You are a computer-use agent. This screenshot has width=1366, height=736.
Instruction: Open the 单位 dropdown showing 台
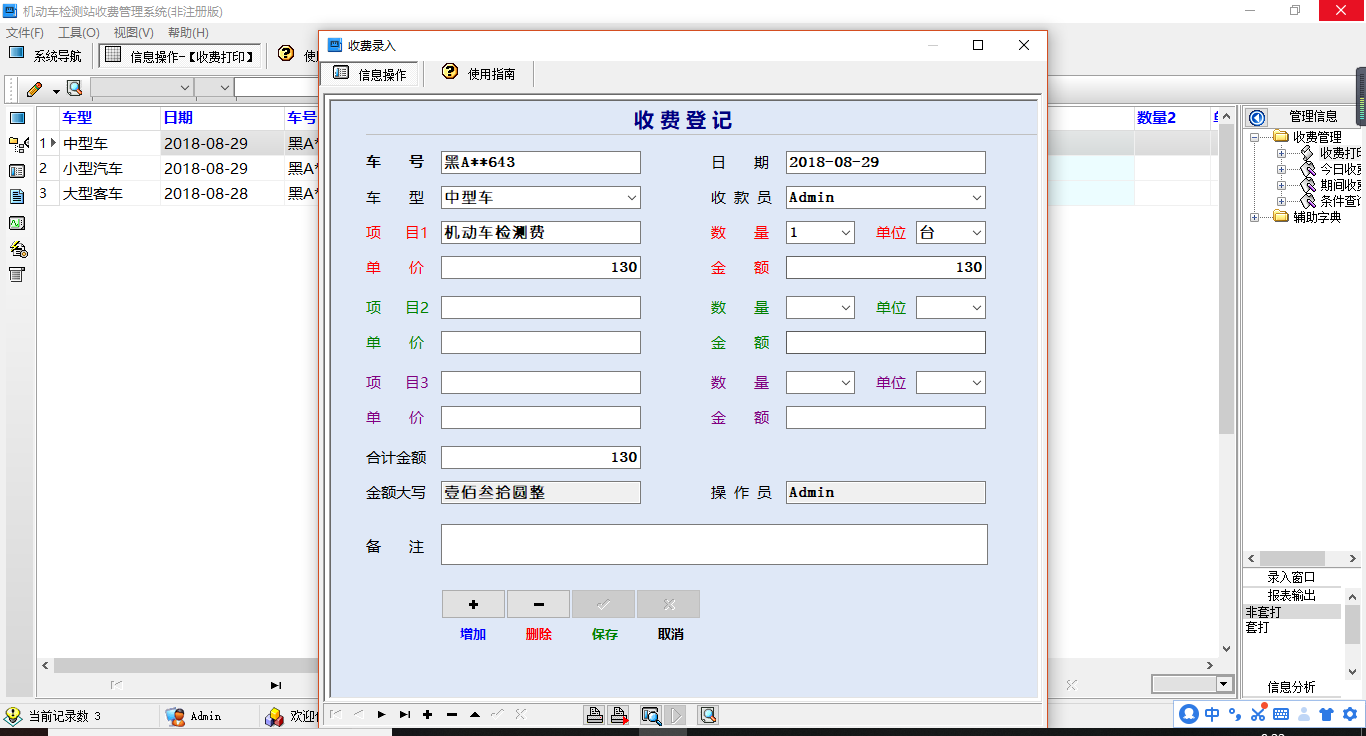tap(976, 233)
